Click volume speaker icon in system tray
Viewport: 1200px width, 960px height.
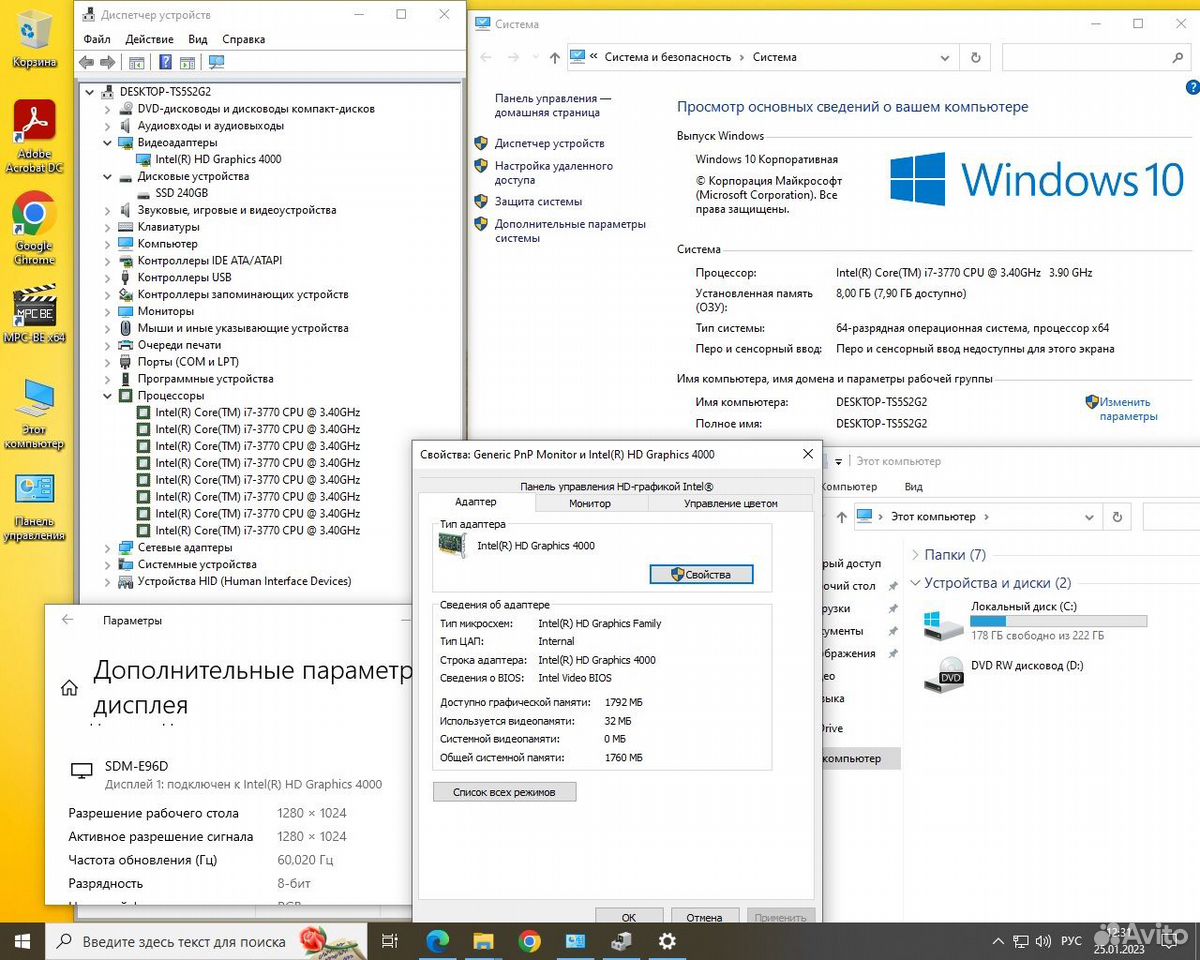point(1044,941)
